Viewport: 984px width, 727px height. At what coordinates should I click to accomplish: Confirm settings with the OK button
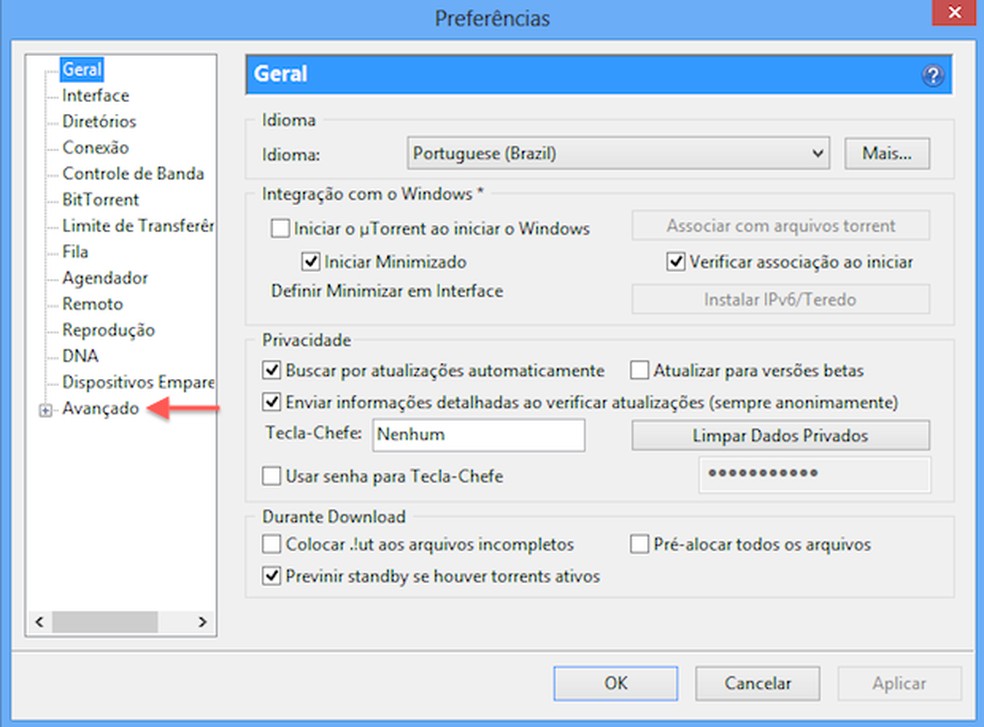[x=614, y=683]
